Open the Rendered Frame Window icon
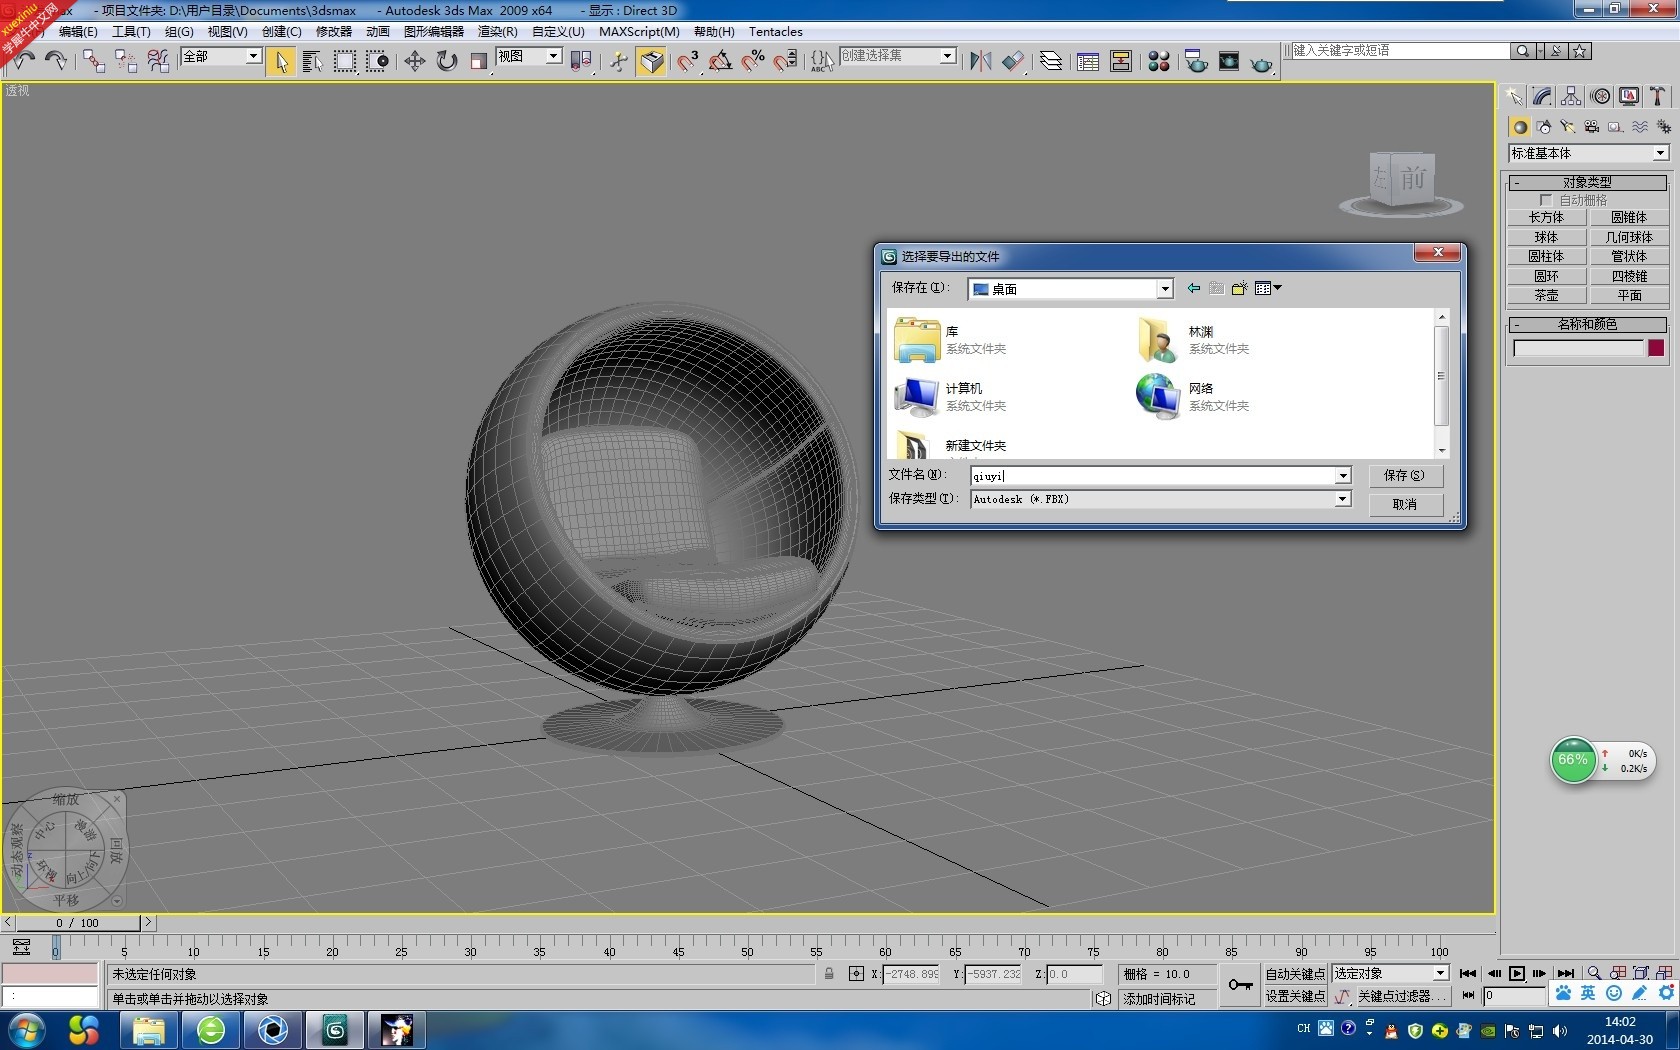Screen dimensions: 1680x1050 coord(1229,62)
